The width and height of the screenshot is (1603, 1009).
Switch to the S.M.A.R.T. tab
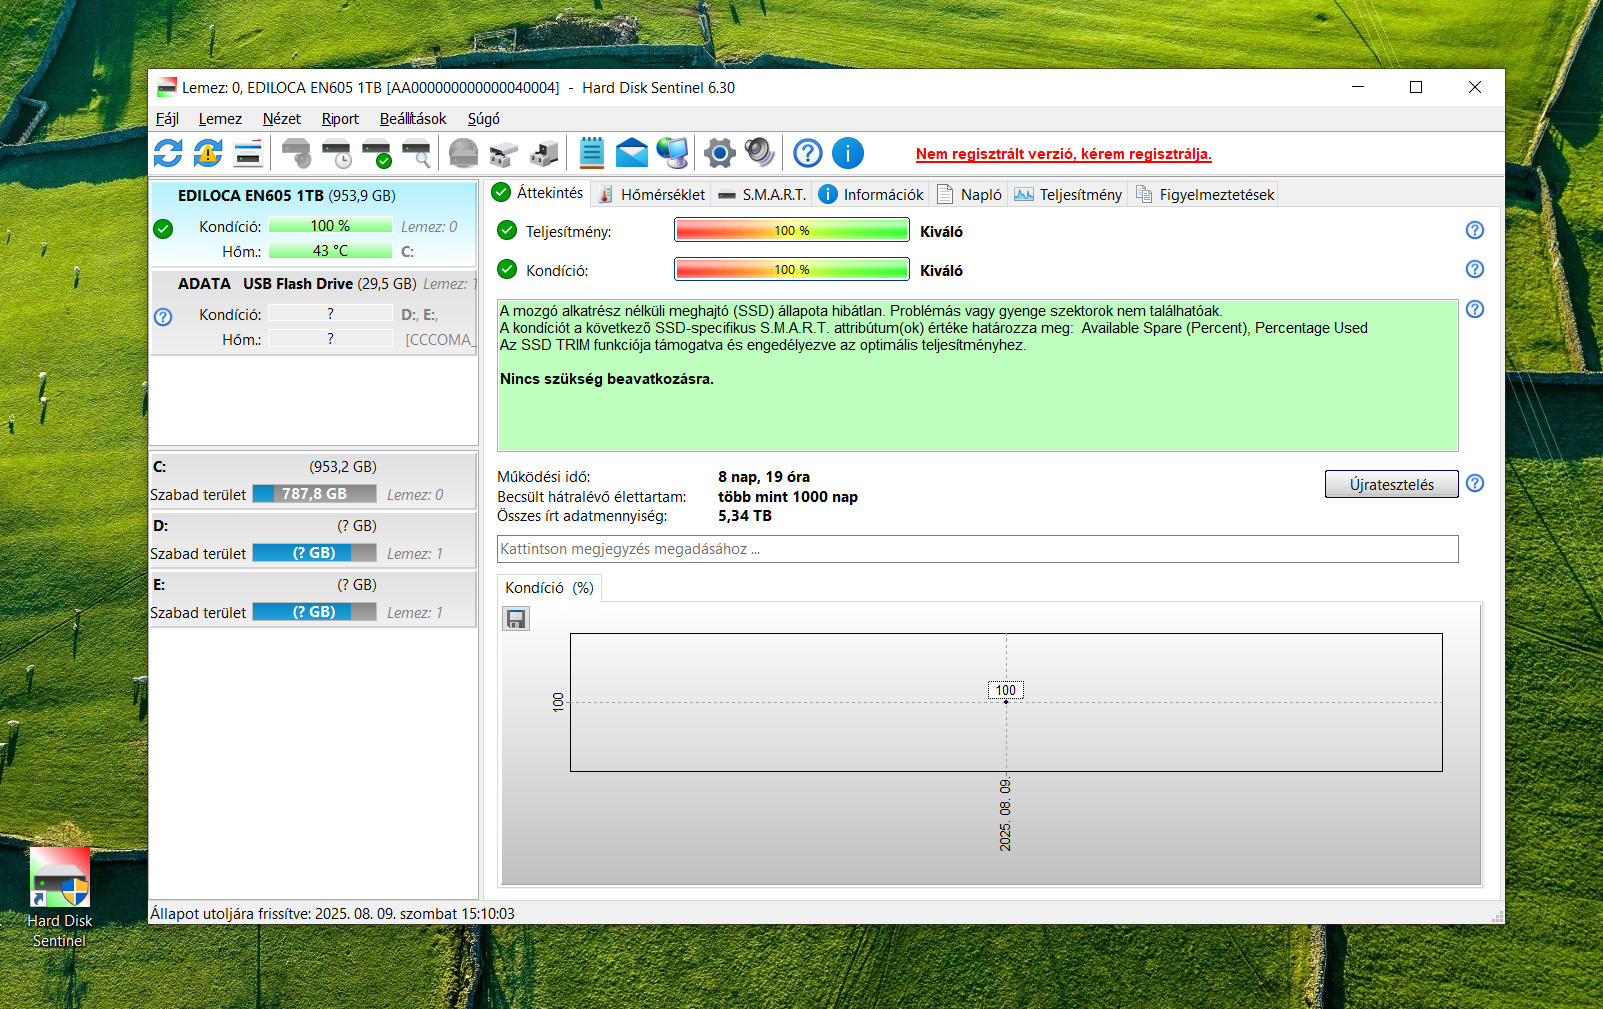tap(762, 194)
